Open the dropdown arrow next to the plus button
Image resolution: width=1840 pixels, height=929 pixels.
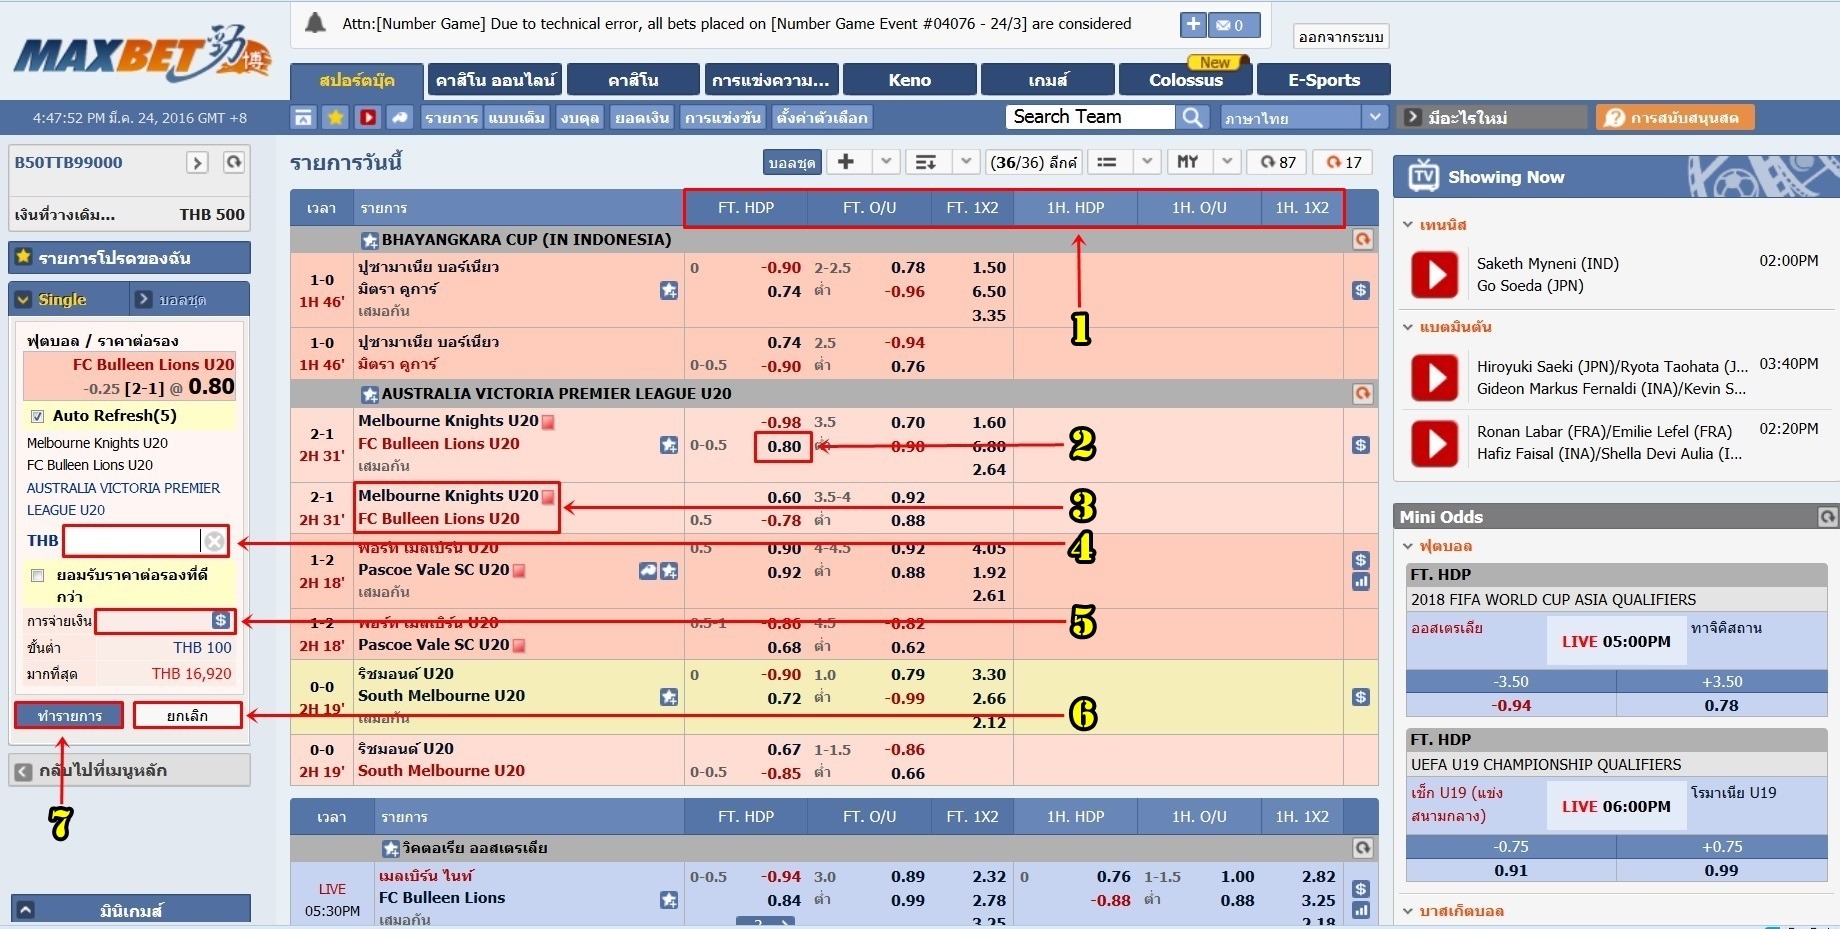pos(886,162)
